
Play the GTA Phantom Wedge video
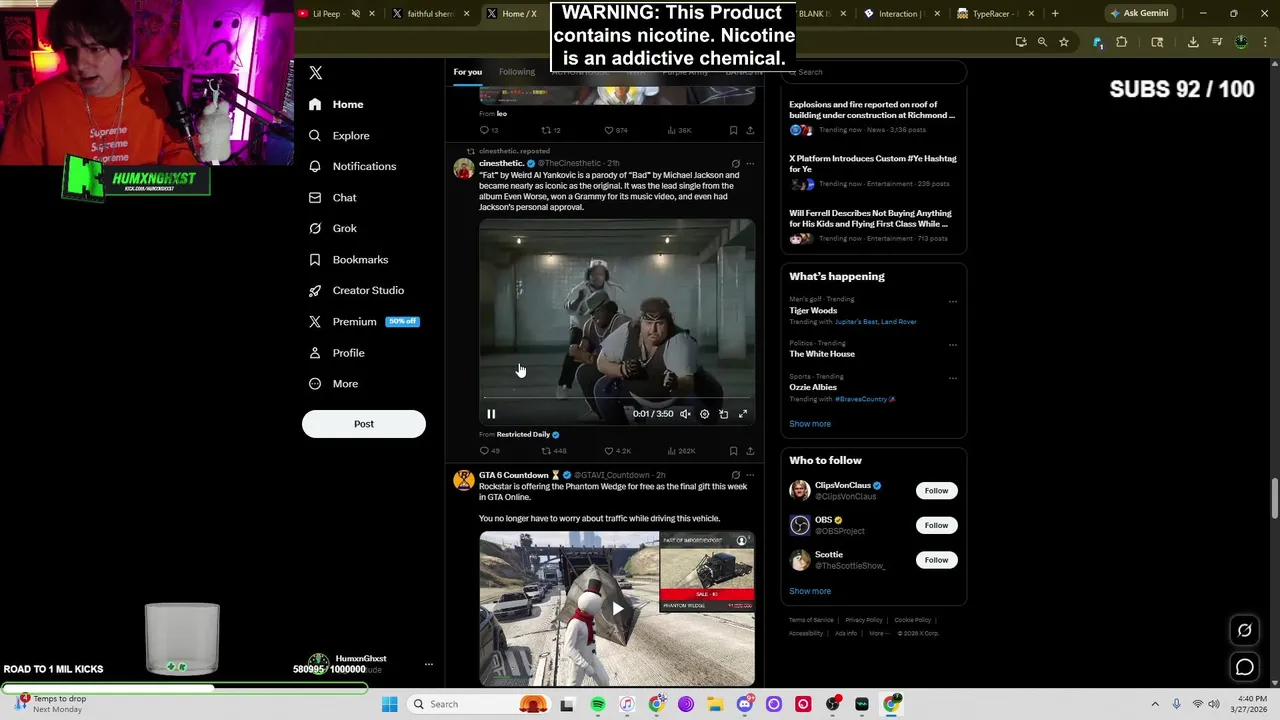pos(617,608)
